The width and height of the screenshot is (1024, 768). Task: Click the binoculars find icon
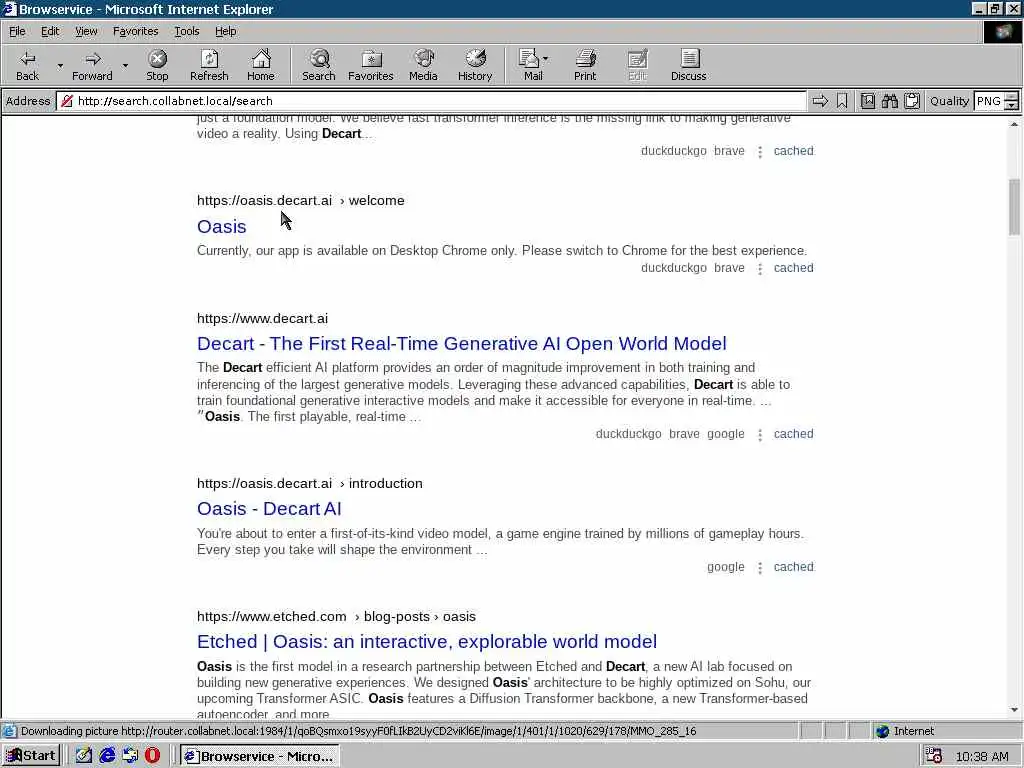tap(890, 101)
